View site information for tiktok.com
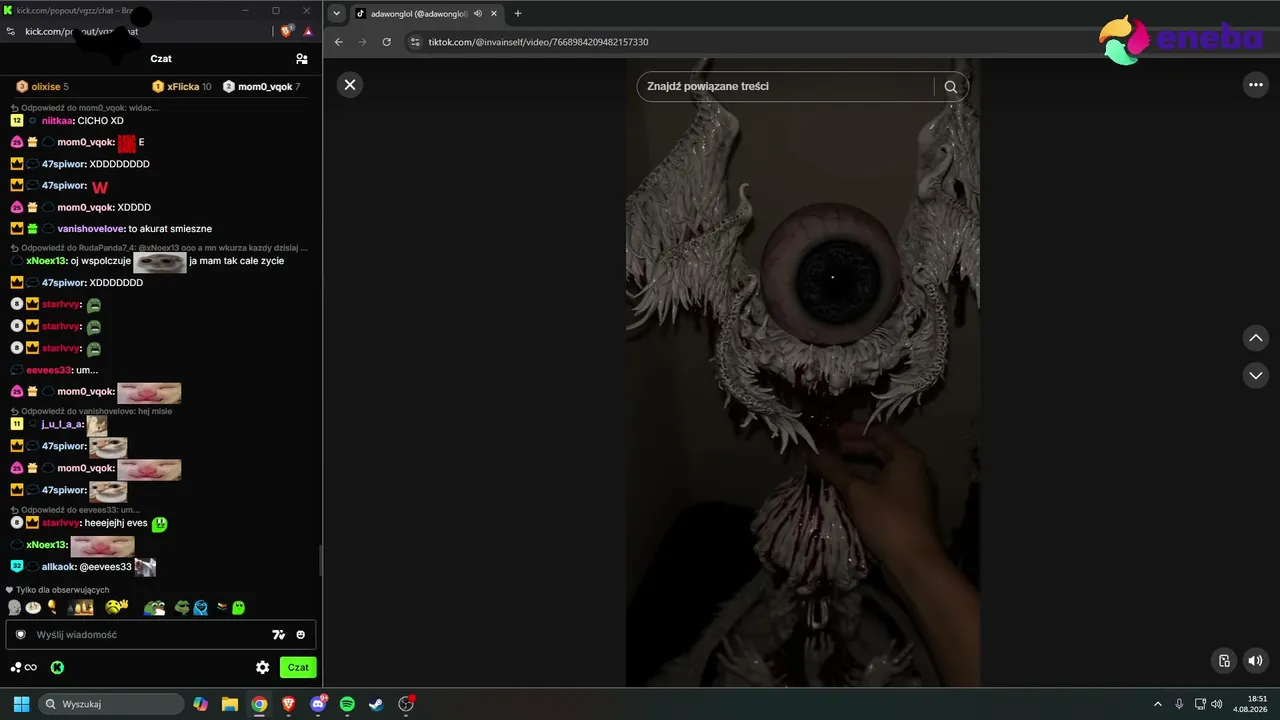Viewport: 1280px width, 720px height. coord(415,42)
